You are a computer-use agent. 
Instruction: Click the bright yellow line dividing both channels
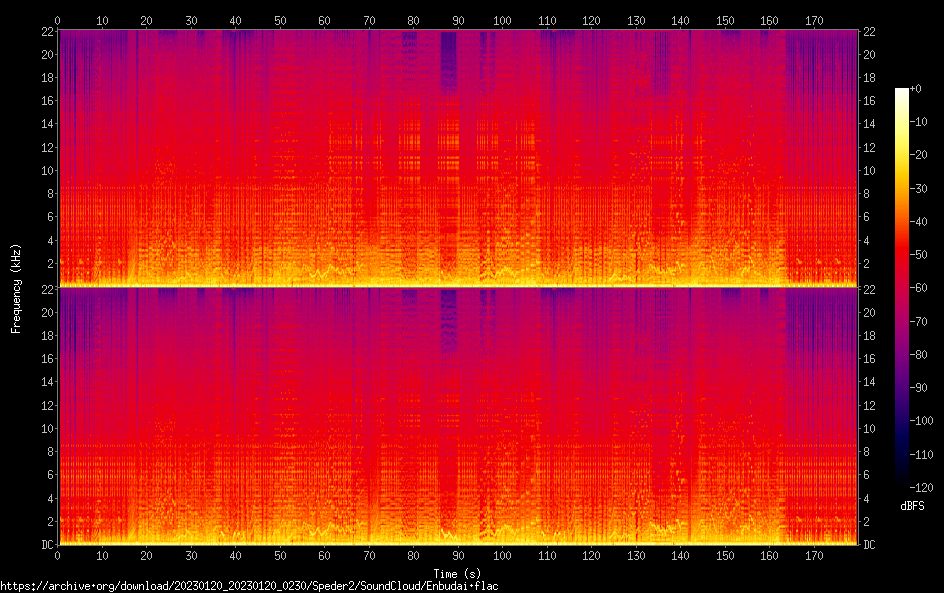458,287
